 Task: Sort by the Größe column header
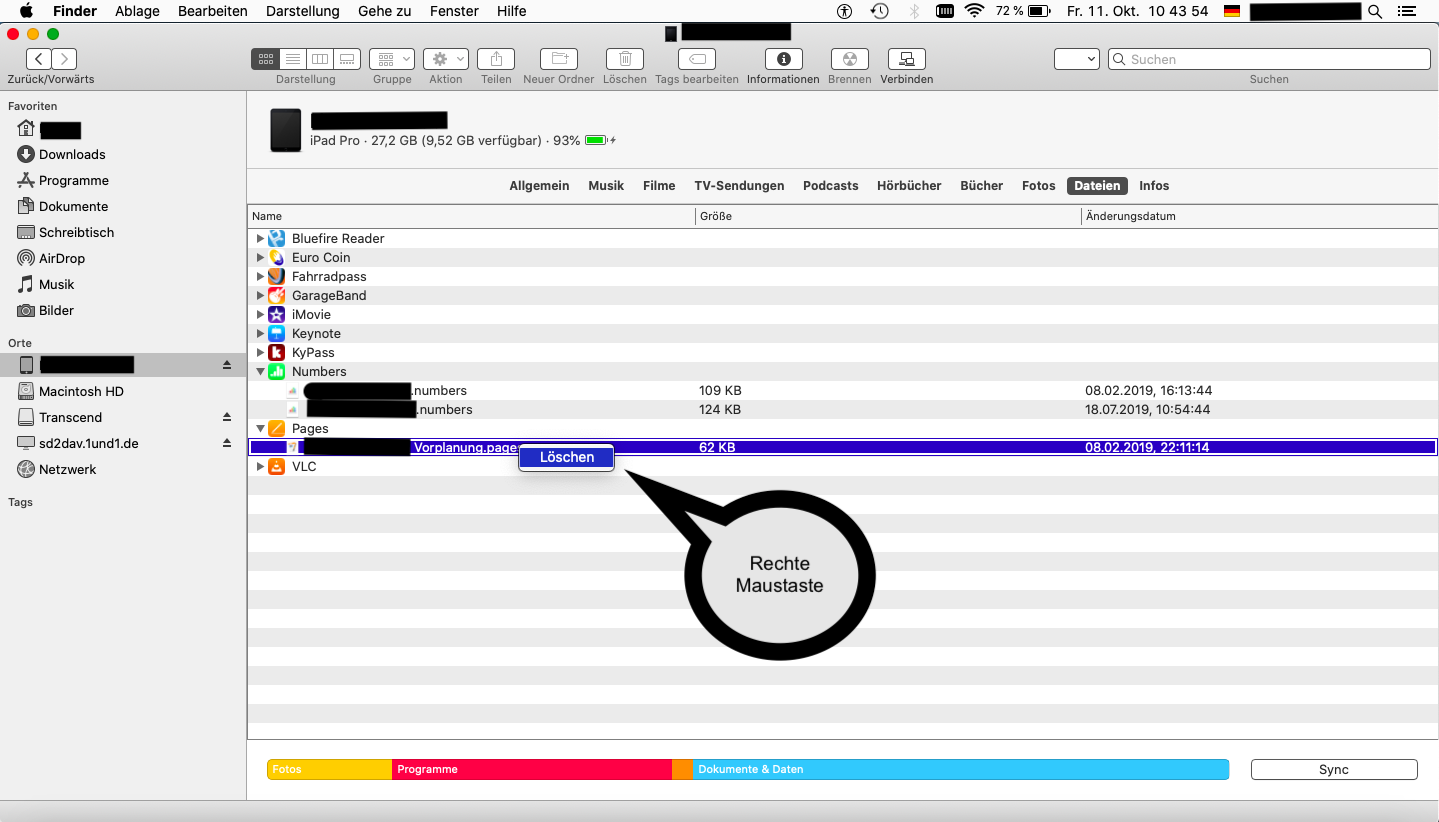coord(888,216)
